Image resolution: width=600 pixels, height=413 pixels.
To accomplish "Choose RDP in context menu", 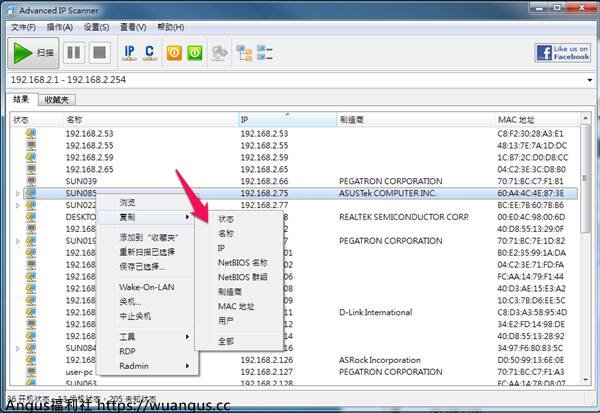I will point(147,351).
